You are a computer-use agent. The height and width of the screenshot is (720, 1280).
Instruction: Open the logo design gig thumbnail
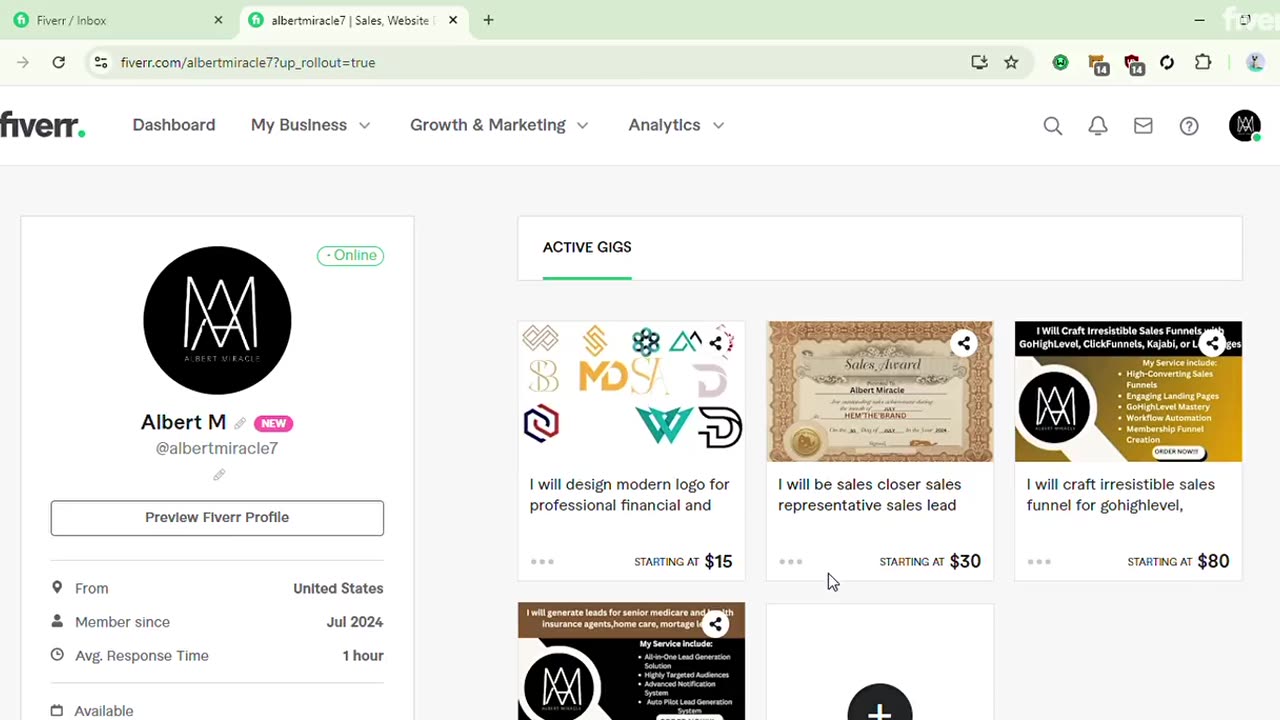631,392
